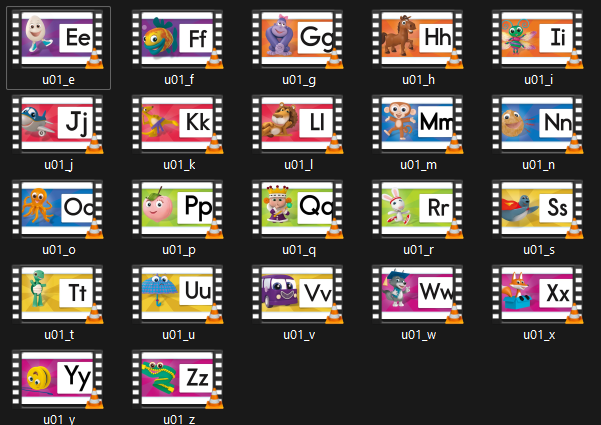This screenshot has width=601, height=425.
Task: Select the Ll lion video thumbnail
Action: pyautogui.click(x=297, y=124)
